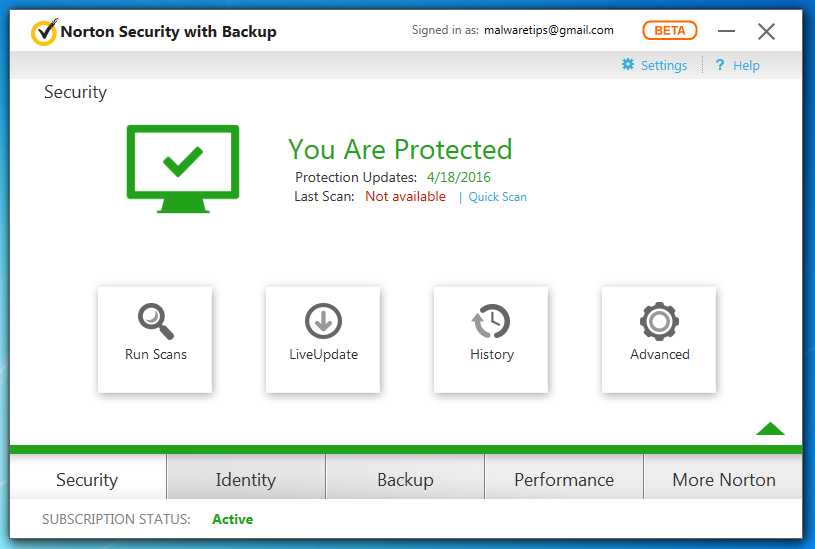
Task: Open the Settings link
Action: [x=664, y=66]
